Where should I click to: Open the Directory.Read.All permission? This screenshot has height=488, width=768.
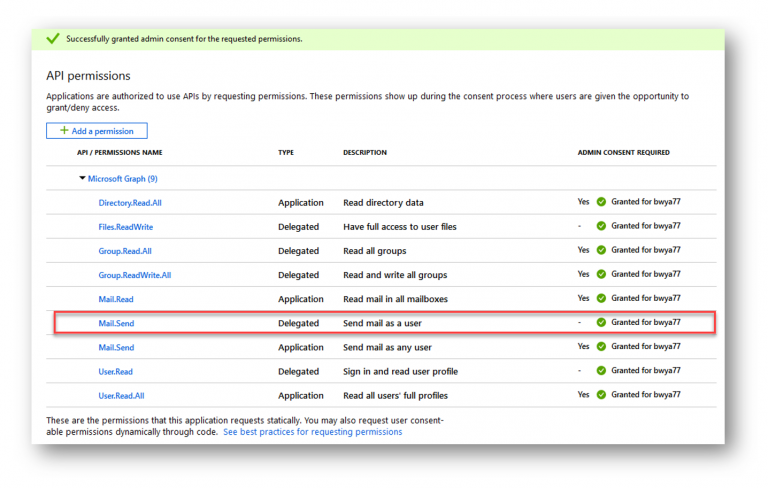(x=130, y=203)
